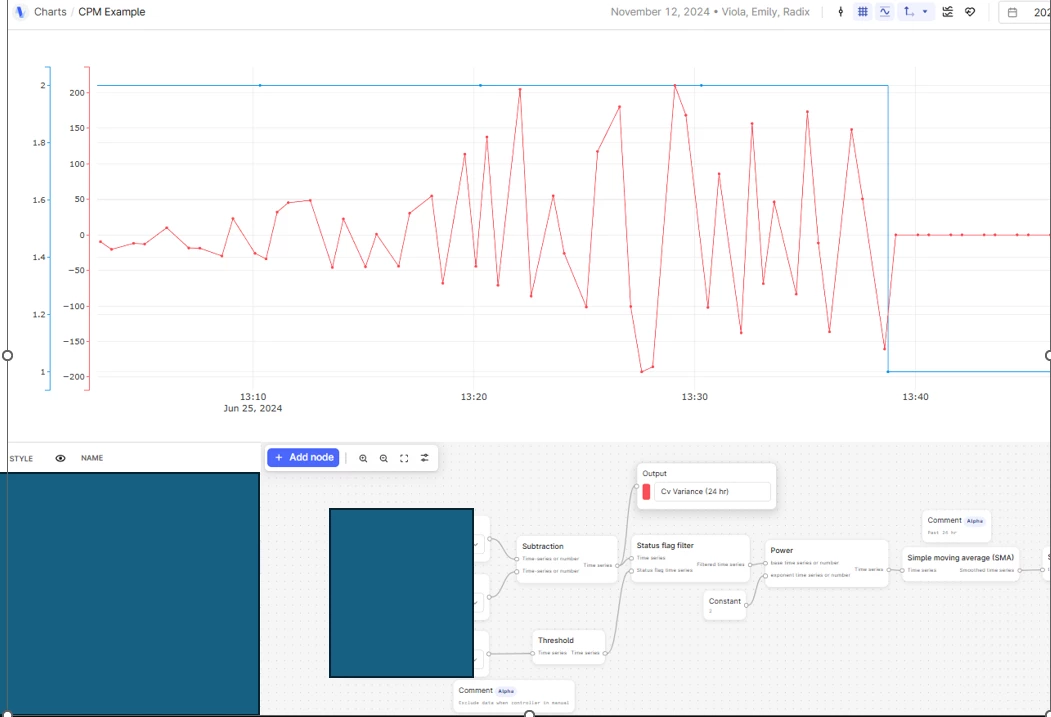Click the red y-axis 200 label
Image resolution: width=1051 pixels, height=717 pixels.
click(x=77, y=93)
